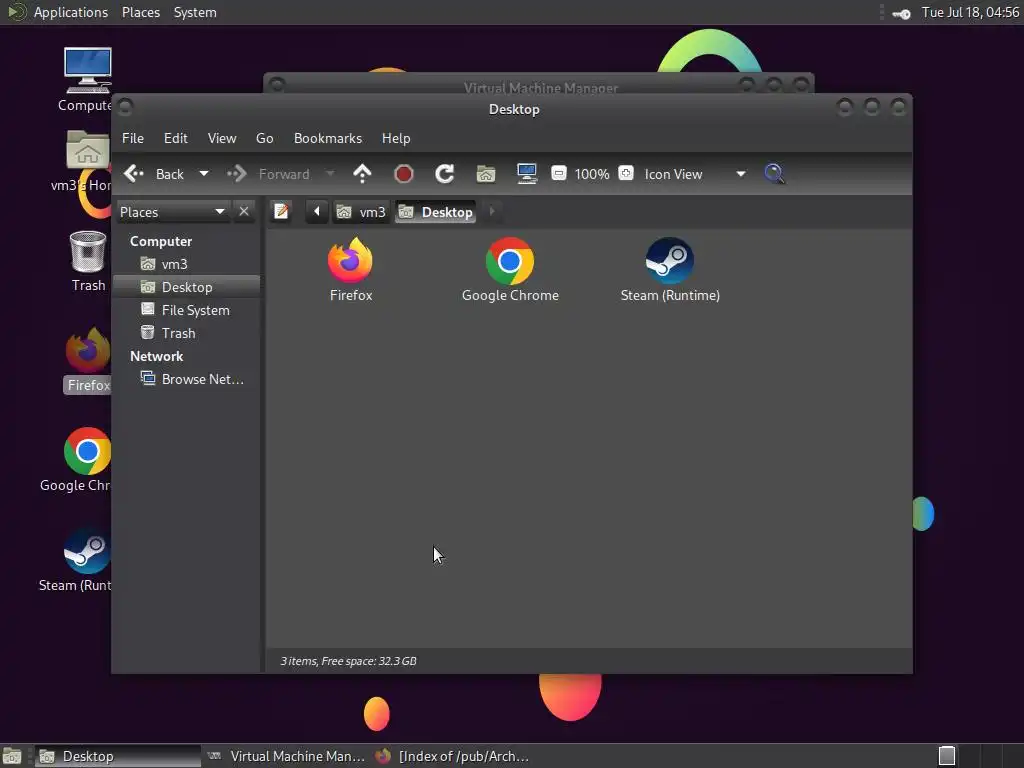Open the Places menu in top panel

click(x=141, y=12)
